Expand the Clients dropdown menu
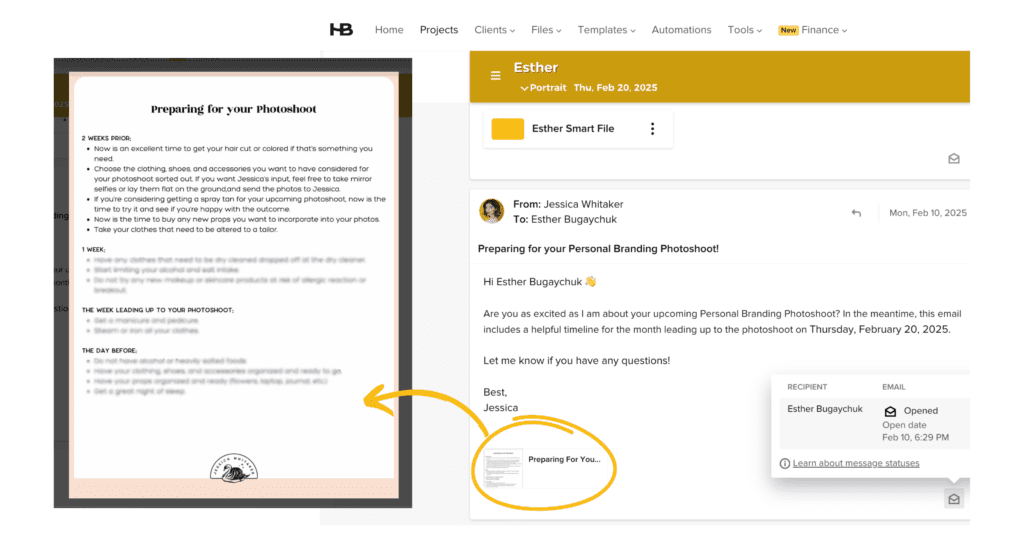The width and height of the screenshot is (1024, 538). click(x=494, y=30)
